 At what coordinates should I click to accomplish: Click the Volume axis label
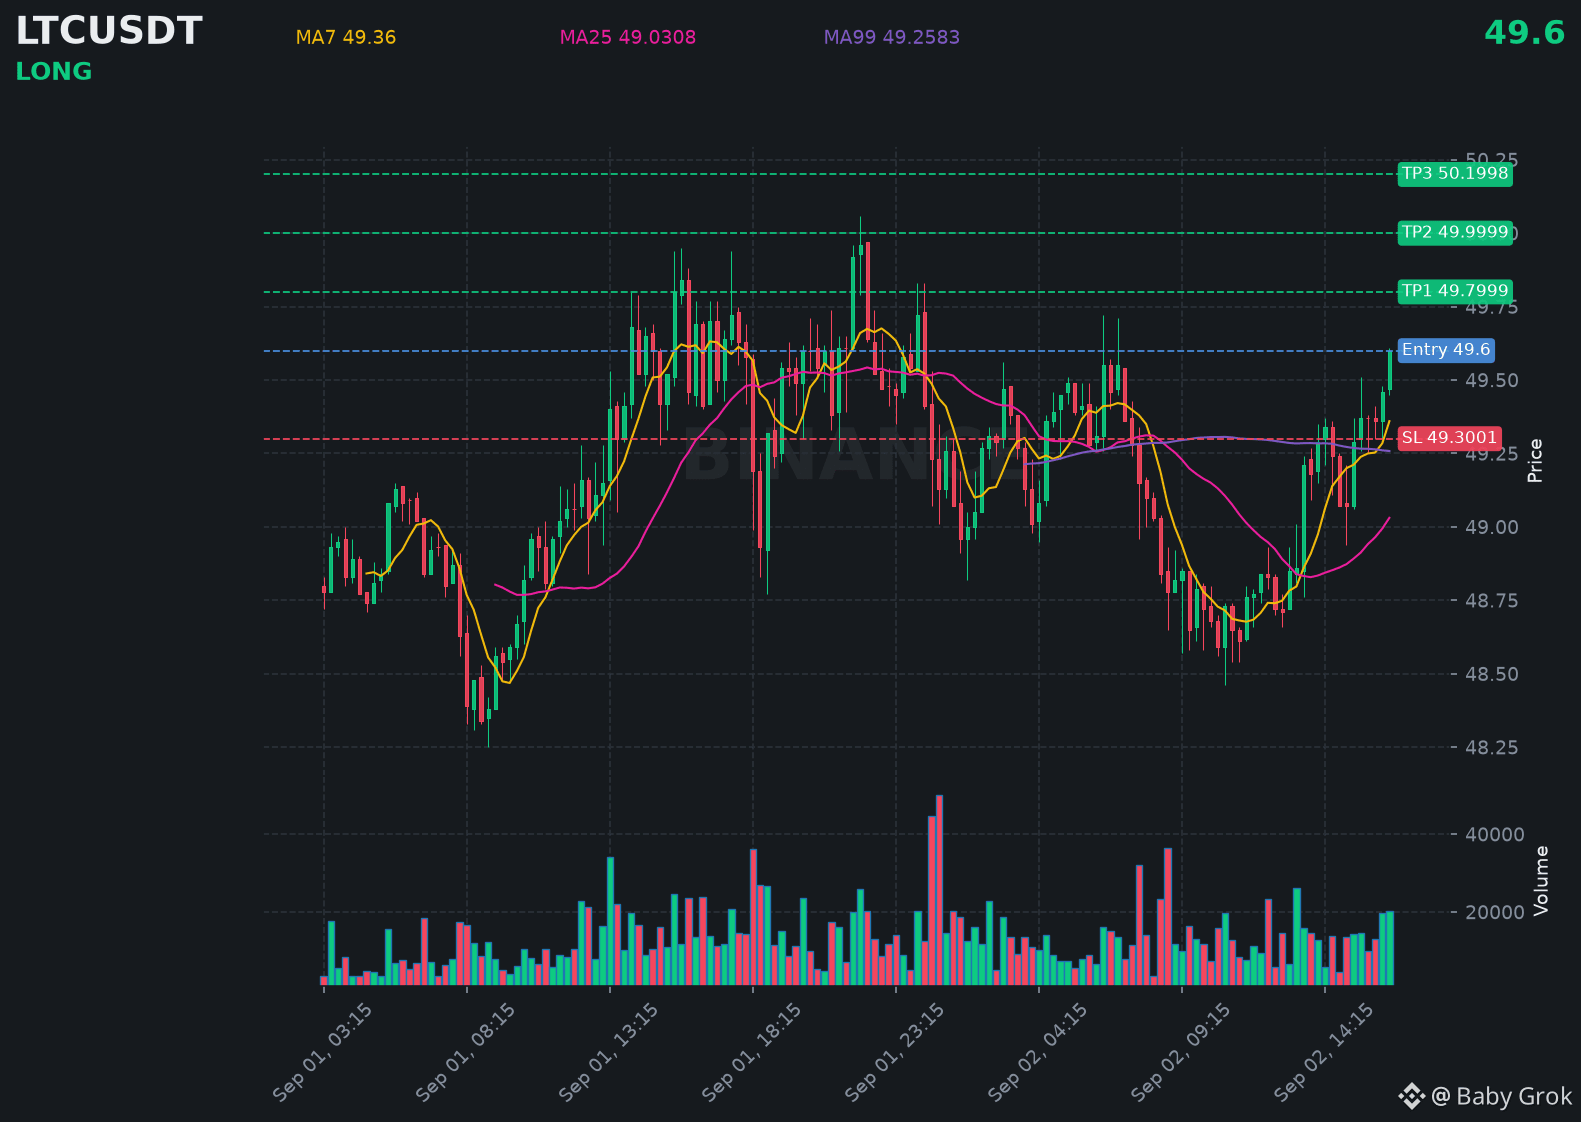point(1542,881)
